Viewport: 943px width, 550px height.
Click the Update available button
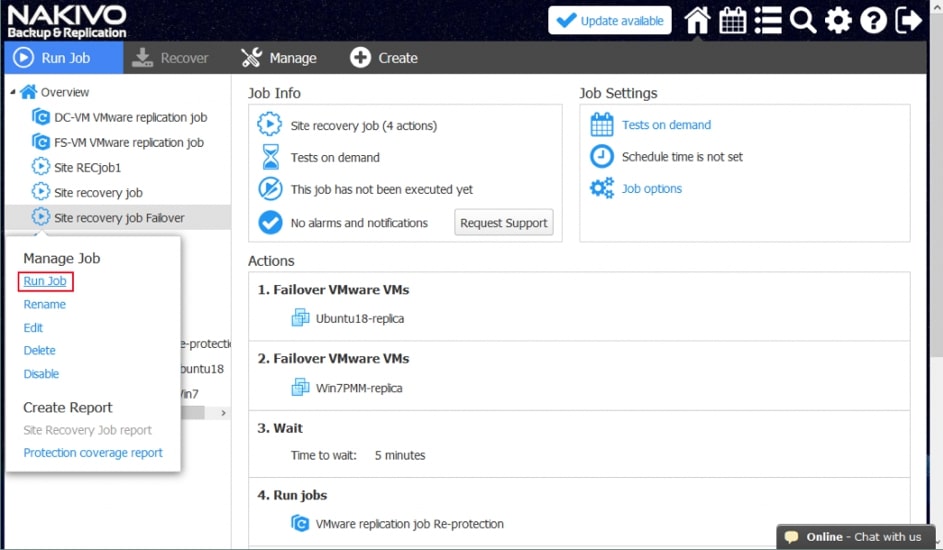coord(609,20)
